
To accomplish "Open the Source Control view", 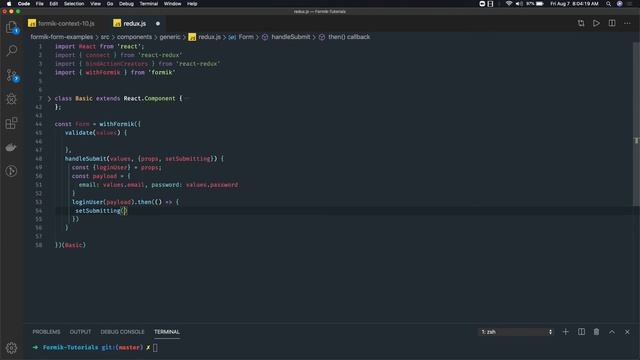I will 12,75.
